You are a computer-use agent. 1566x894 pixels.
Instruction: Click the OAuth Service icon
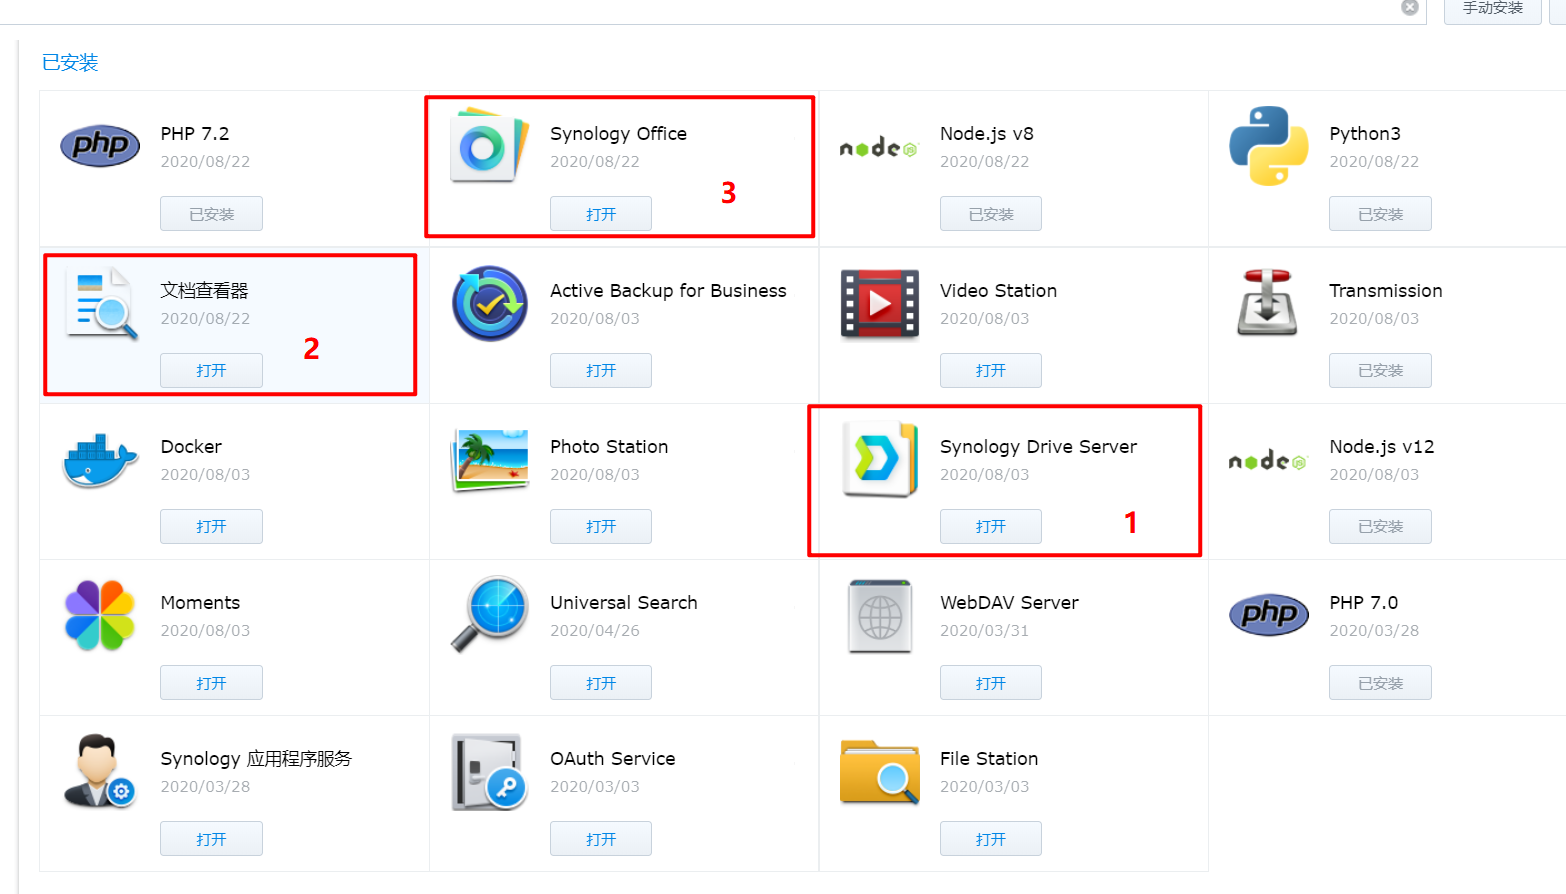point(489,772)
